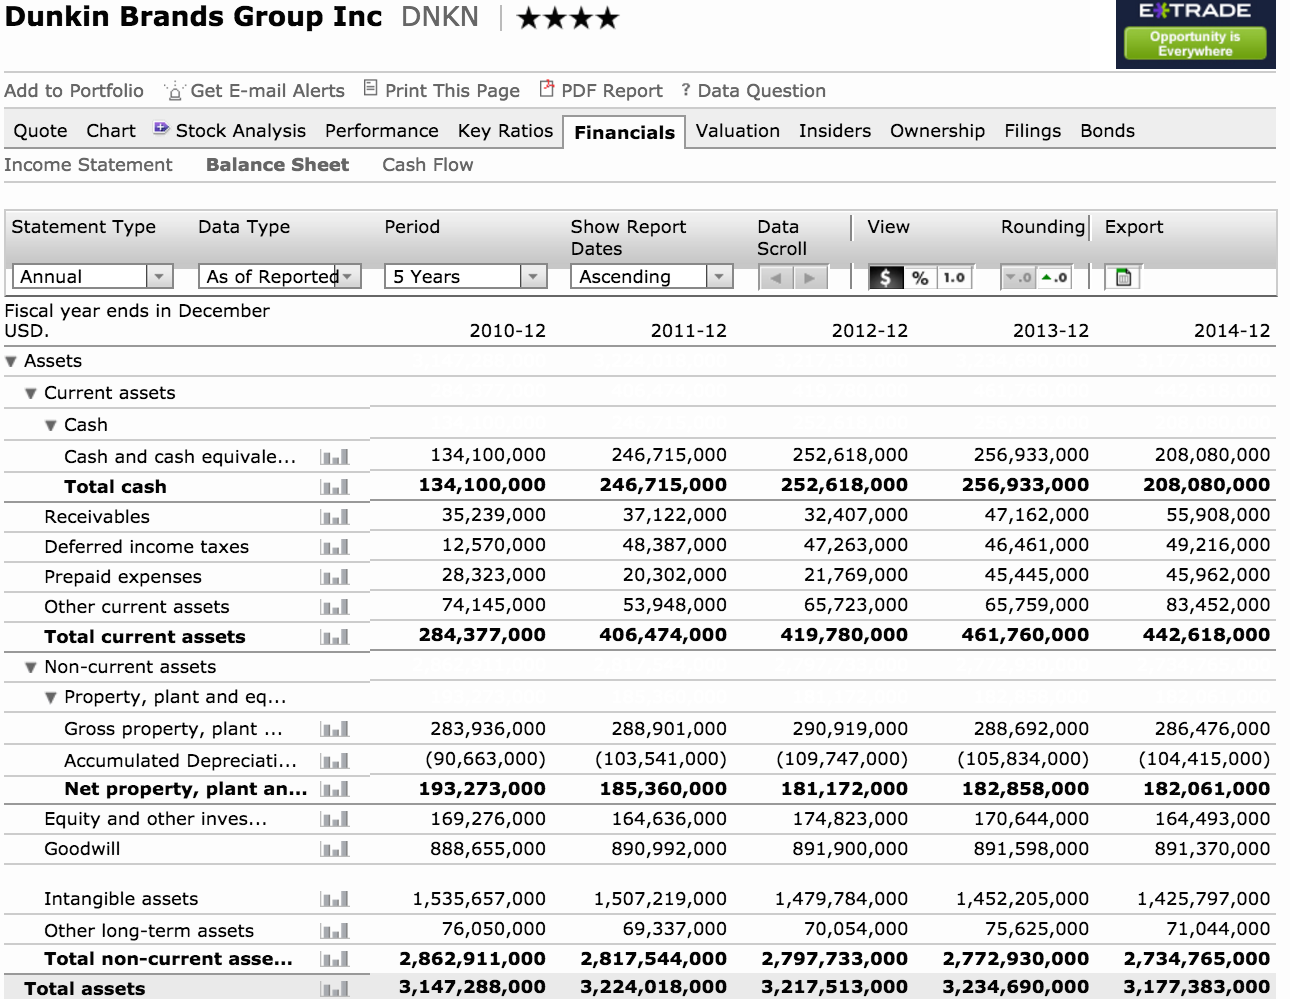
Task: Open chart icon for Total current assets
Action: [x=335, y=637]
